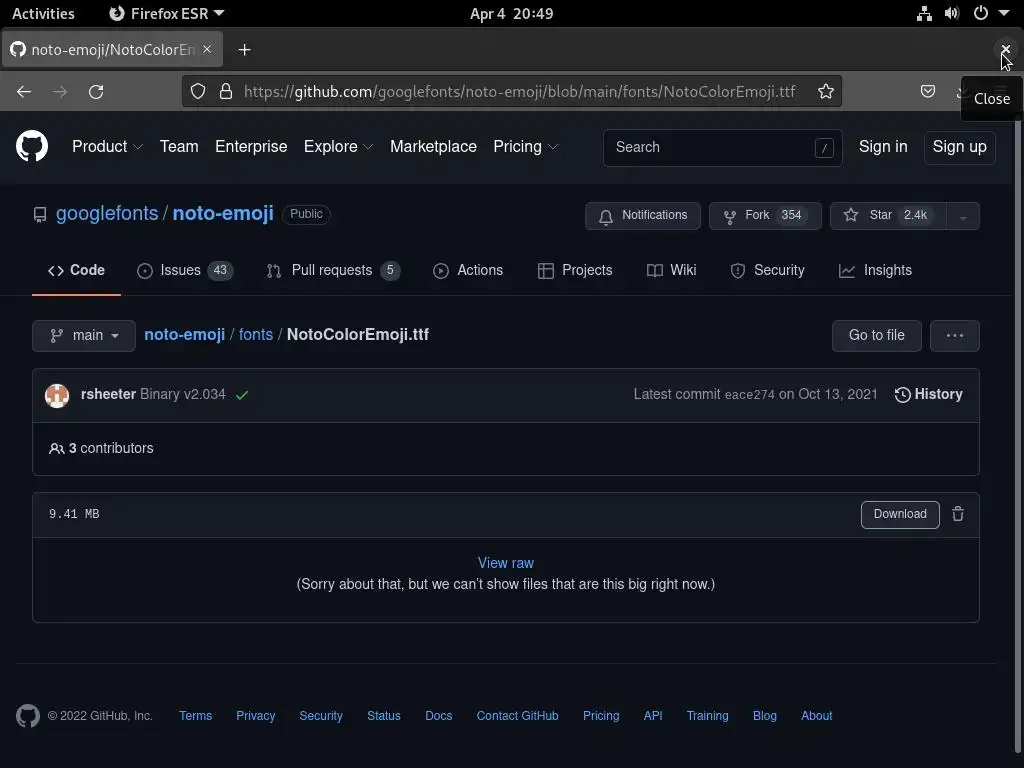Click the trash delete file icon
This screenshot has width=1024, height=768.
[x=958, y=514]
